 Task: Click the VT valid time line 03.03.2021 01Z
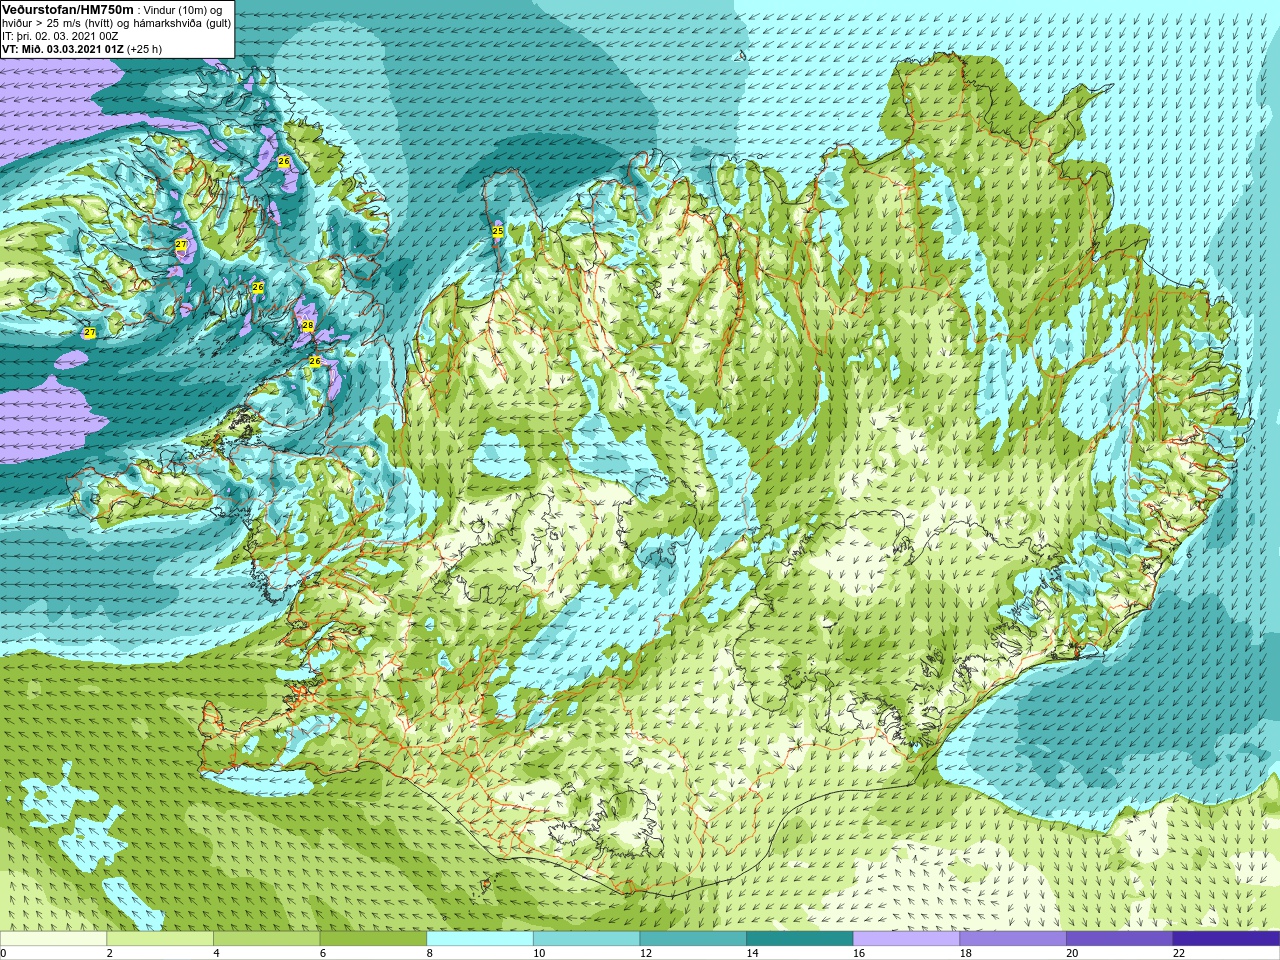pos(82,49)
